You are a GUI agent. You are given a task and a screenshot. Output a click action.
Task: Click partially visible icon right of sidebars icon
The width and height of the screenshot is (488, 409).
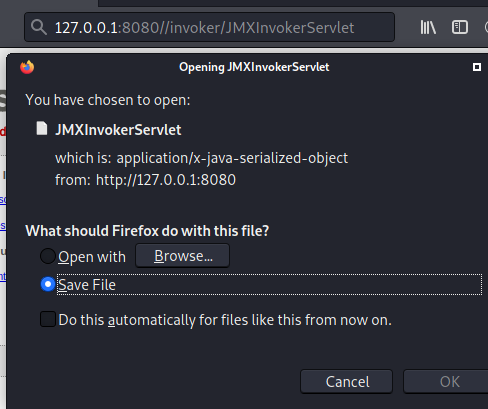(x=486, y=27)
